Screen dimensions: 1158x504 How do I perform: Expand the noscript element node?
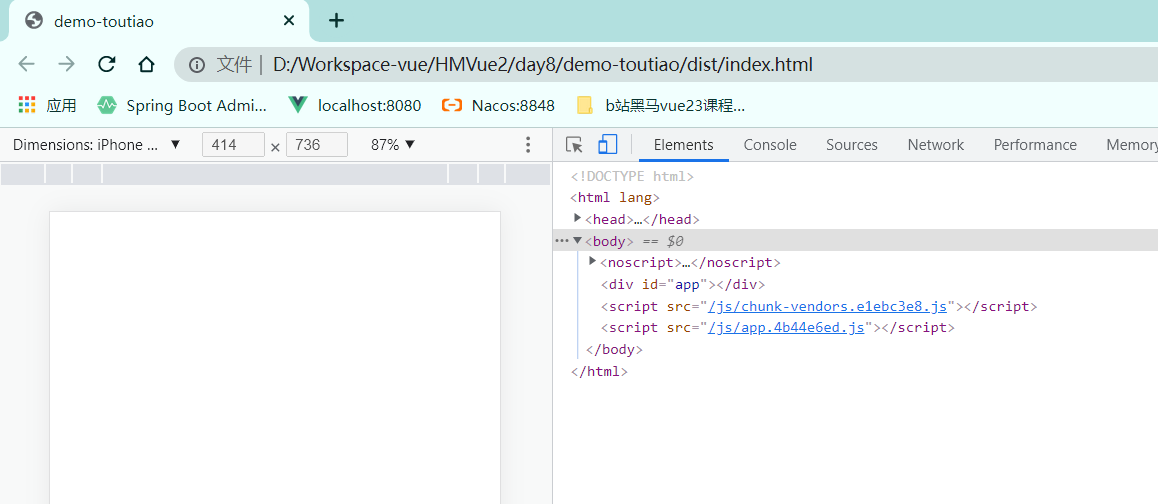(x=592, y=262)
